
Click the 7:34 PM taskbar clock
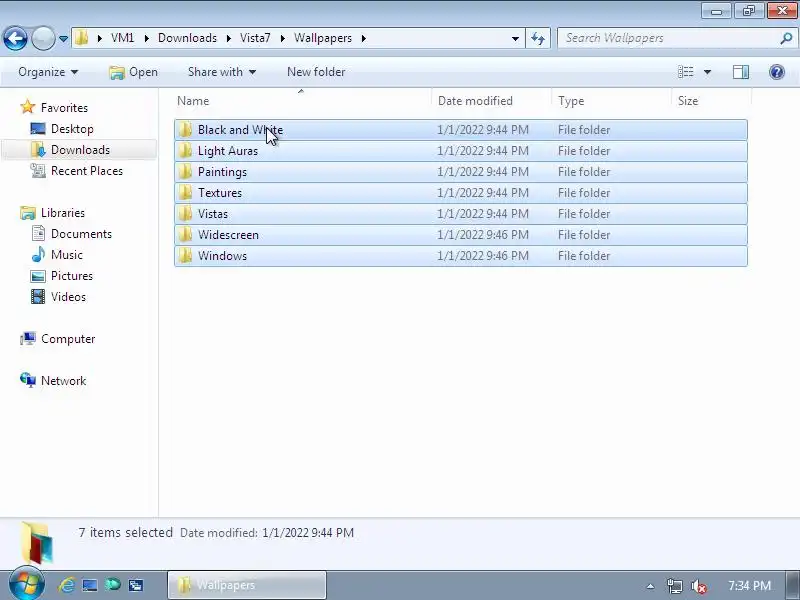coord(749,586)
